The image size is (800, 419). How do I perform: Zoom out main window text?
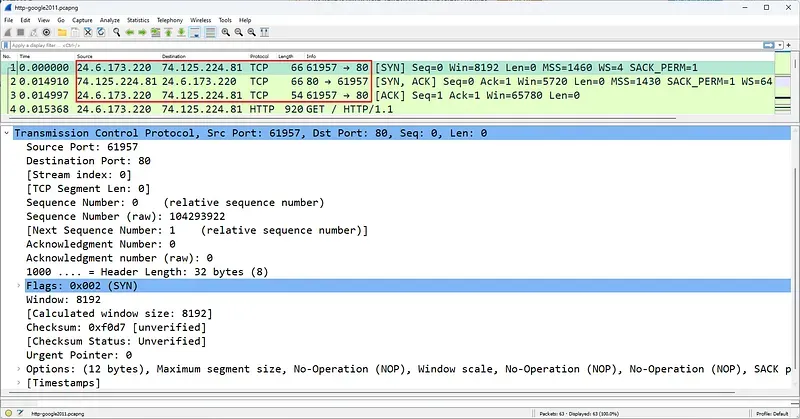pyautogui.click(x=238, y=32)
